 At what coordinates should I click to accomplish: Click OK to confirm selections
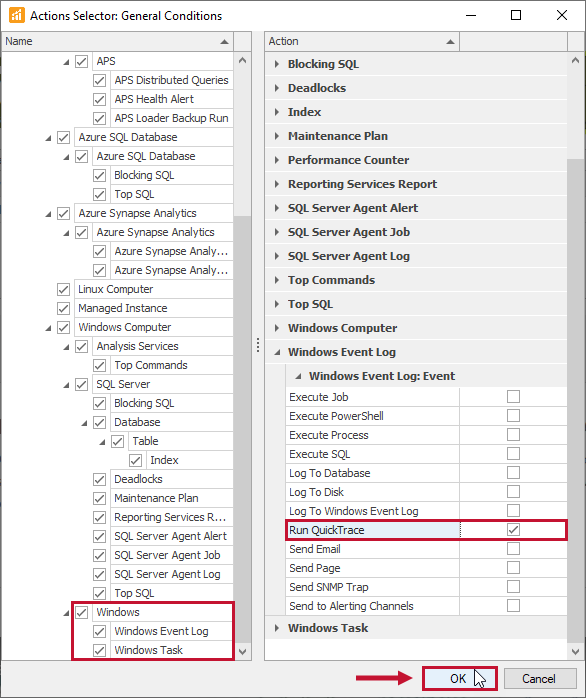459,678
